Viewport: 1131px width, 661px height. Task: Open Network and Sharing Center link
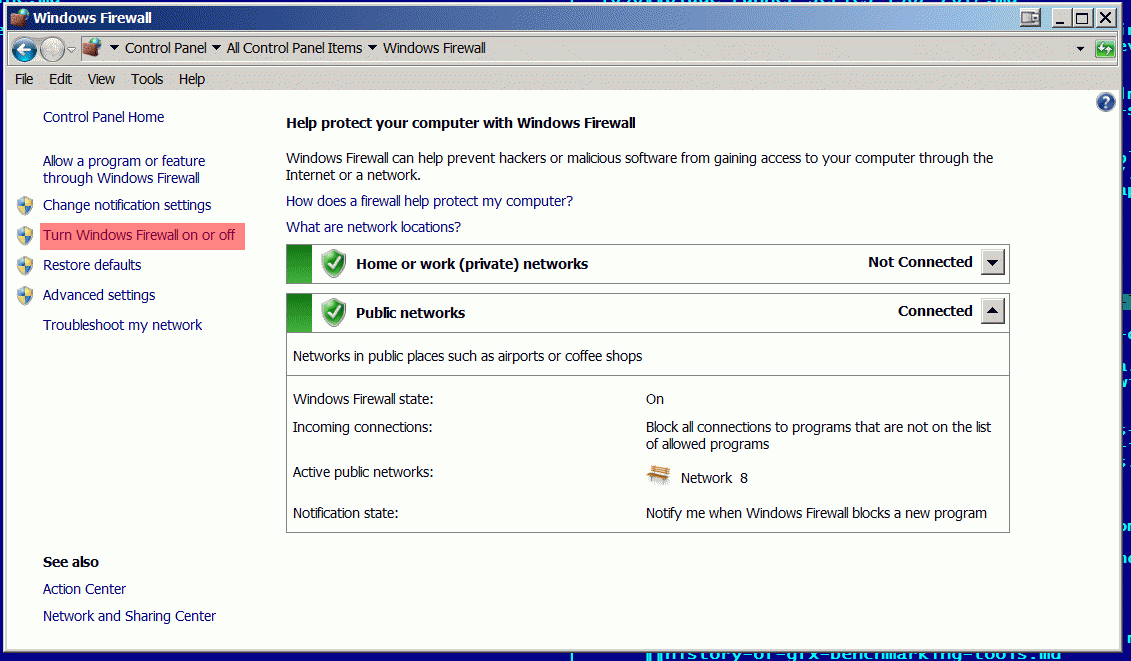[x=129, y=616]
